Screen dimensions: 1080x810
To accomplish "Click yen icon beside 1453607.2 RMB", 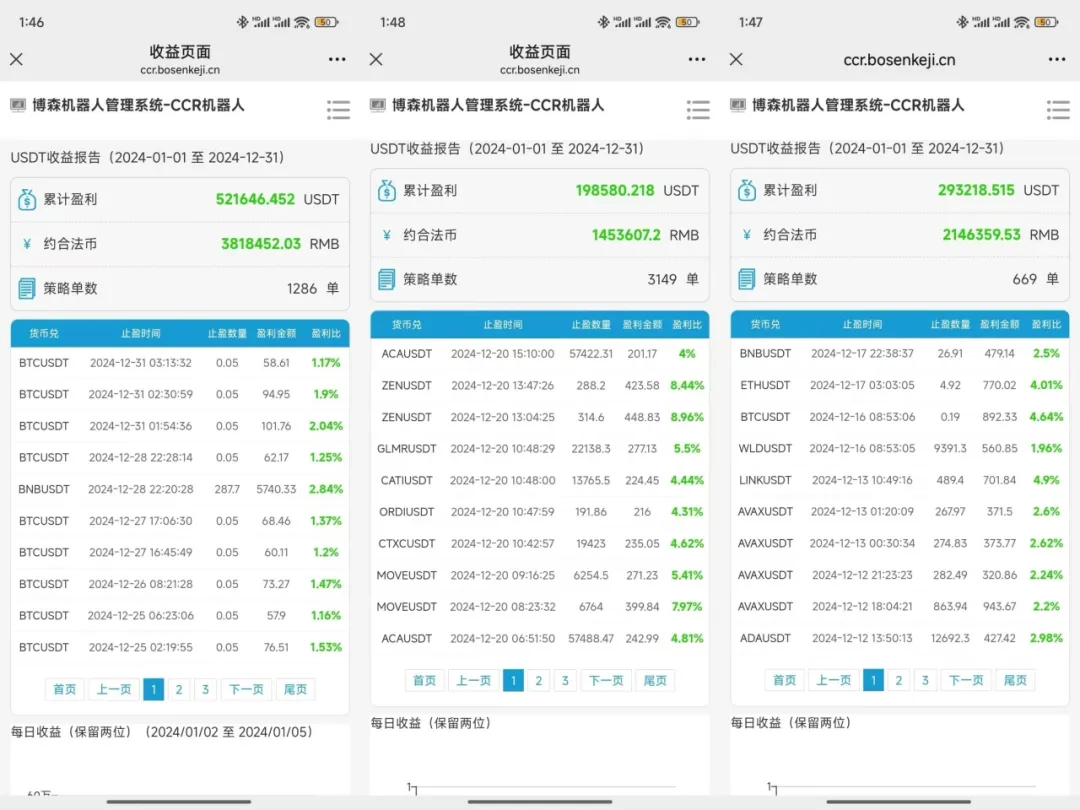I will [x=386, y=235].
